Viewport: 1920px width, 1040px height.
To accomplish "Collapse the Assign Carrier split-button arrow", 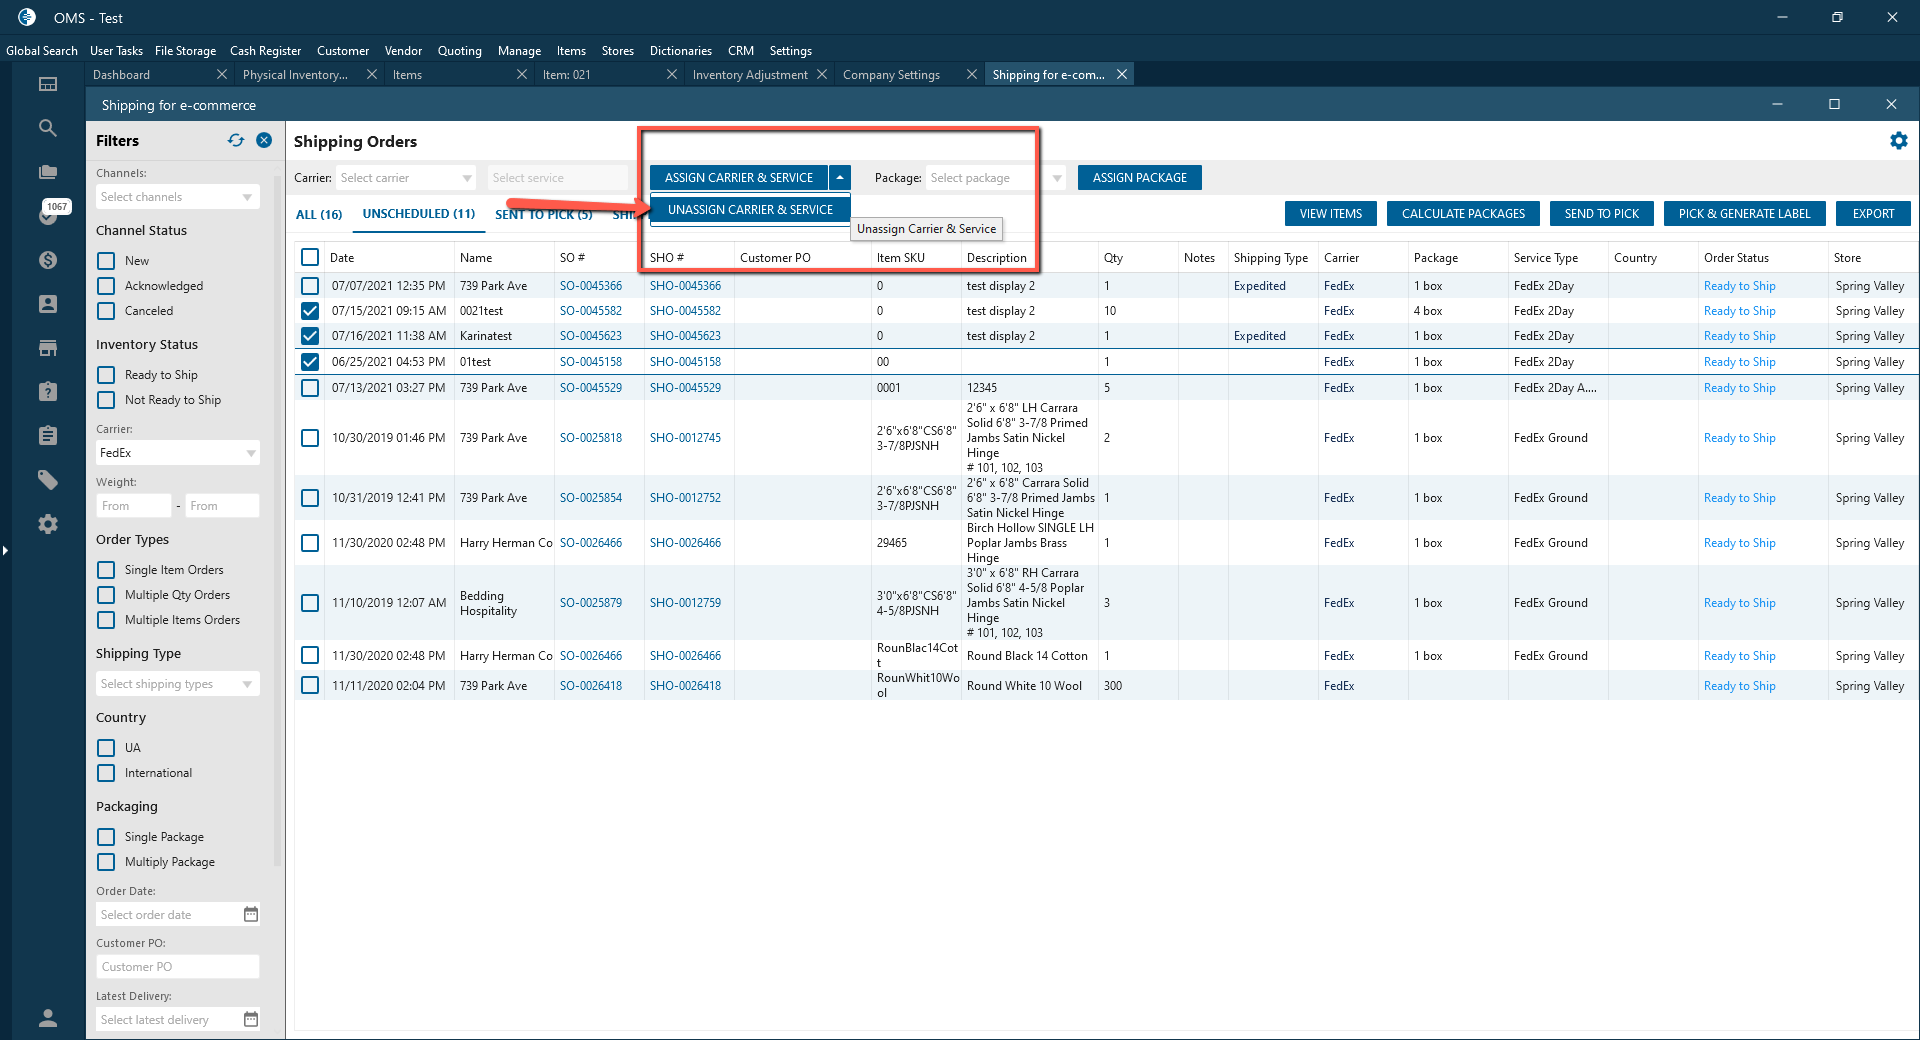I will pos(840,178).
